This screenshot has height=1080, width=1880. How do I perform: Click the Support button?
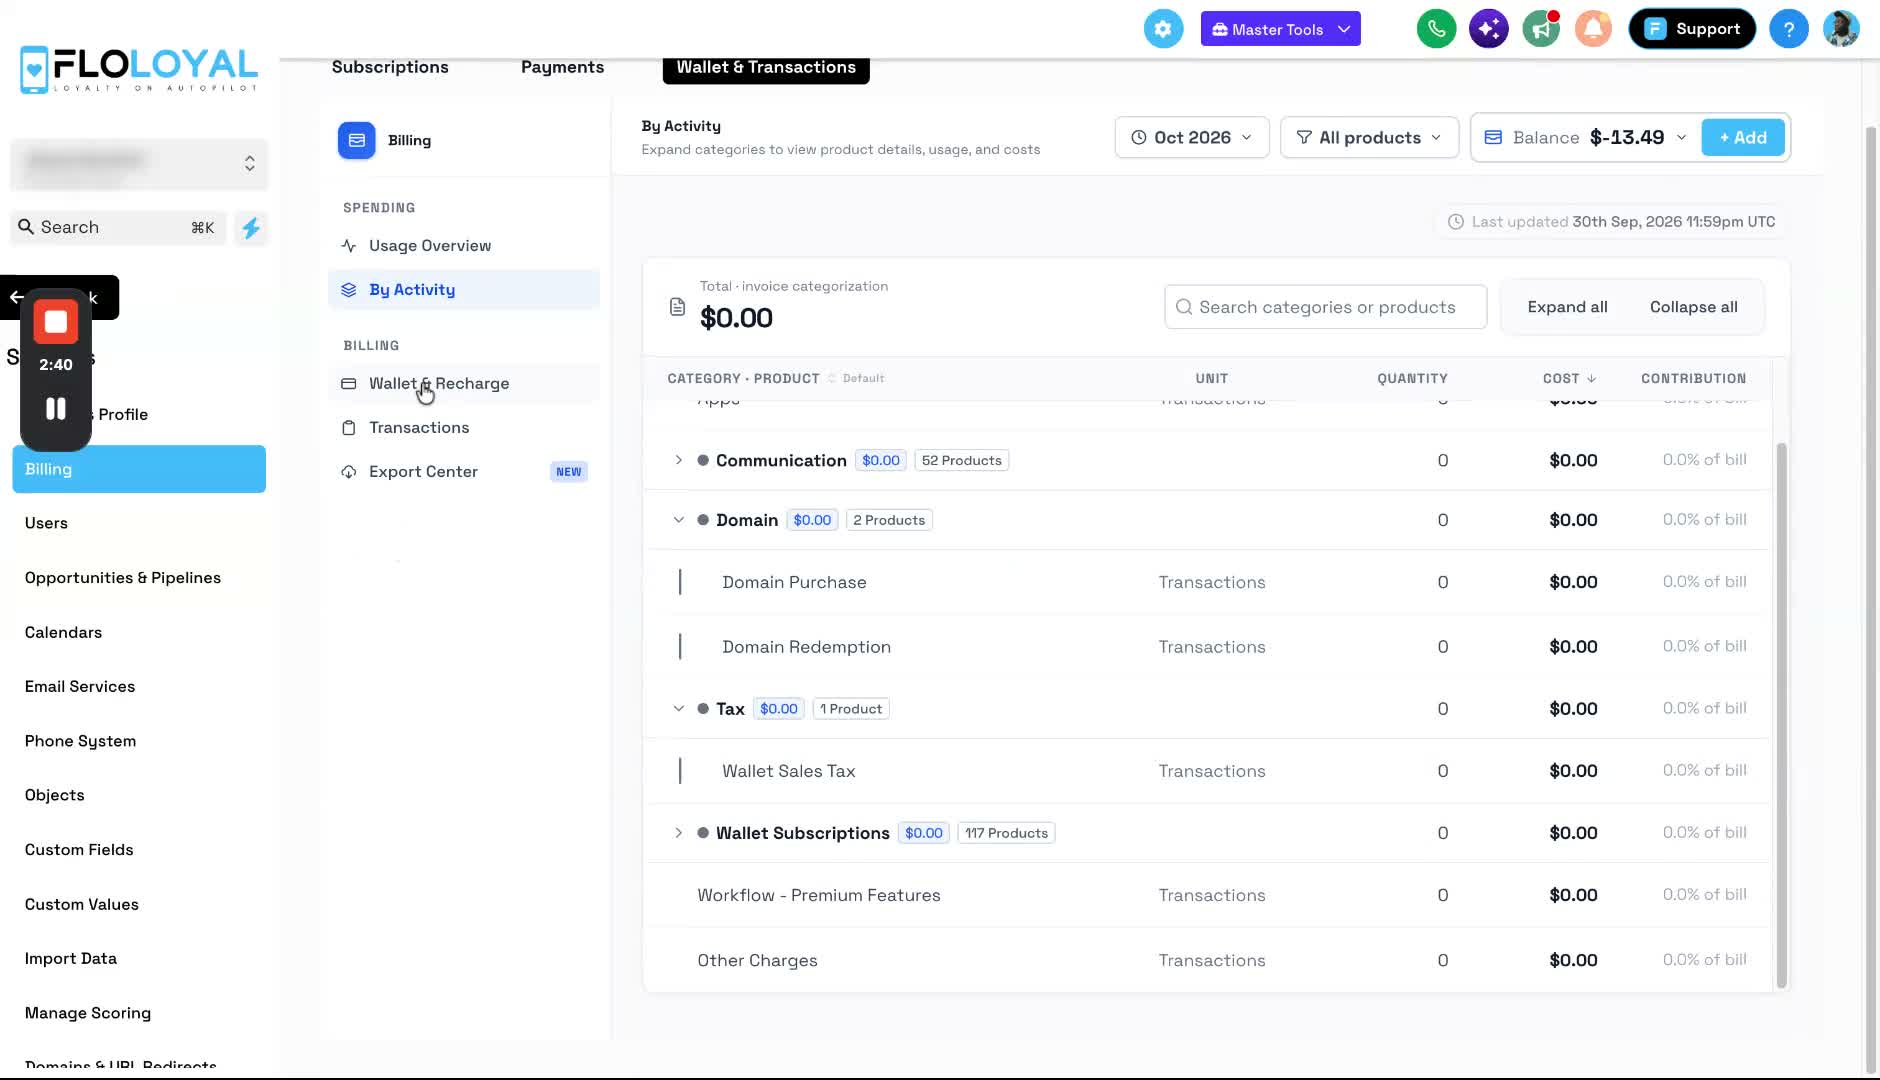[x=1691, y=29]
